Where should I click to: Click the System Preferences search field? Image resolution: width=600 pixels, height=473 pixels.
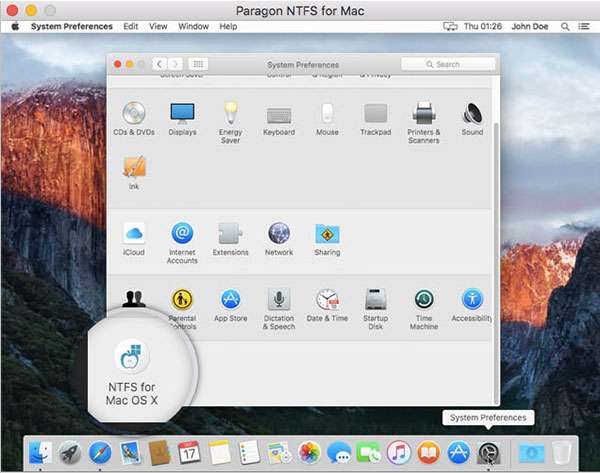pyautogui.click(x=448, y=64)
